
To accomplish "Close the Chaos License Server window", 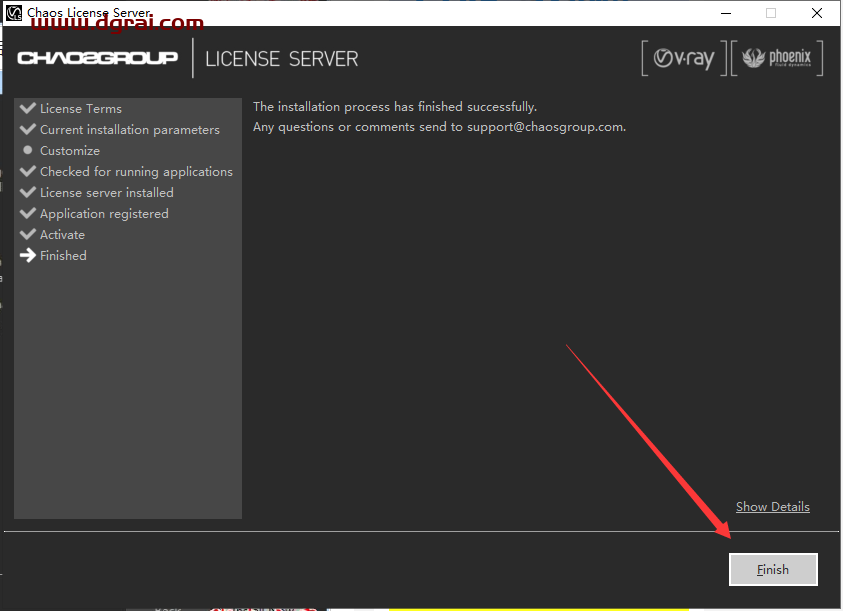I will coord(819,13).
